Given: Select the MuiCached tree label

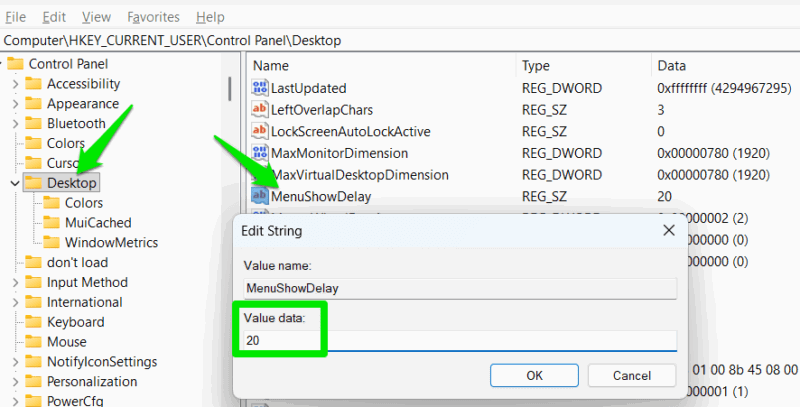Looking at the screenshot, I should [98, 222].
